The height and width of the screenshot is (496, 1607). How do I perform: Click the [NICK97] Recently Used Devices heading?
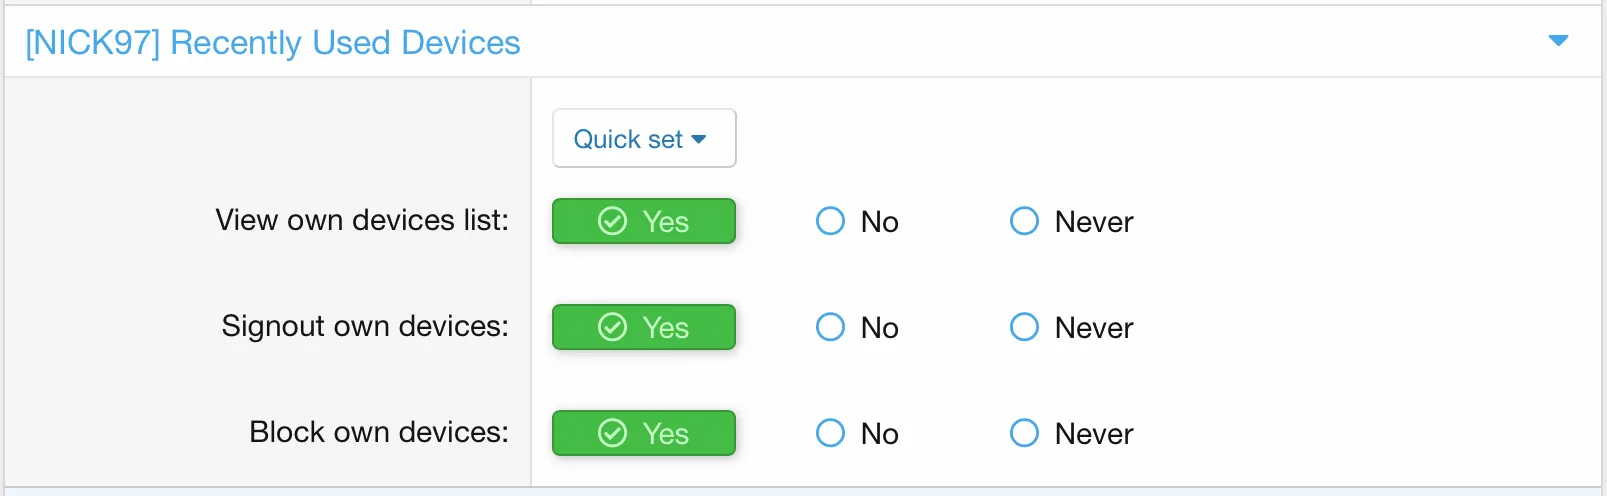(273, 43)
